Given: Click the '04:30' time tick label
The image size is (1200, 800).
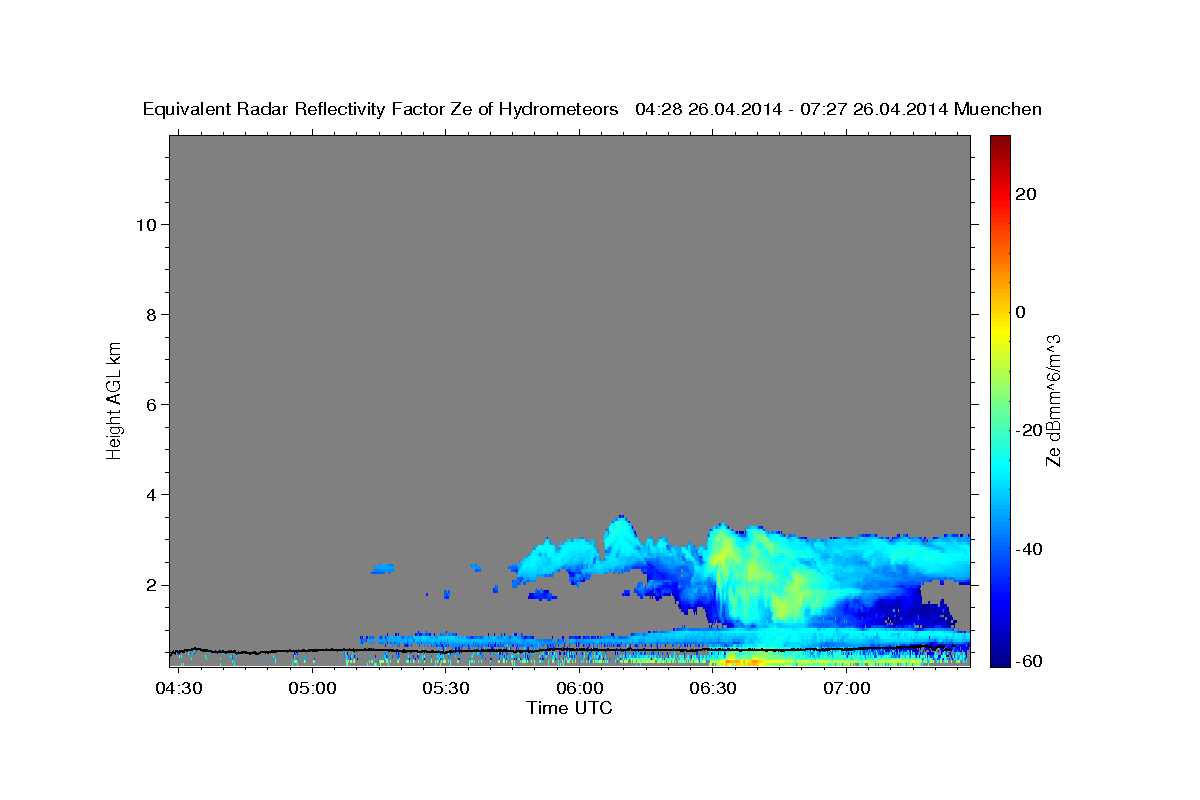Looking at the screenshot, I should coord(179,689).
